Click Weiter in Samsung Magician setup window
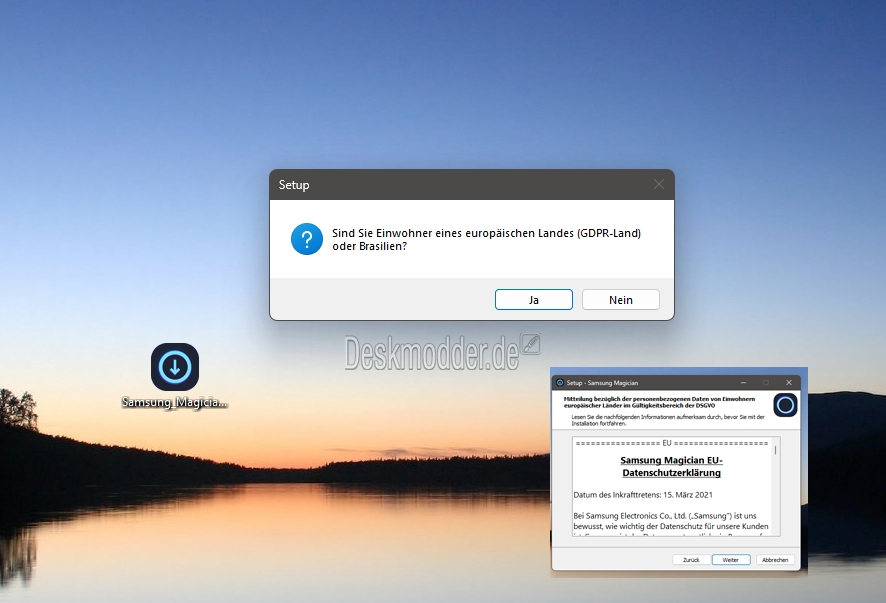This screenshot has height=603, width=886. 731,559
